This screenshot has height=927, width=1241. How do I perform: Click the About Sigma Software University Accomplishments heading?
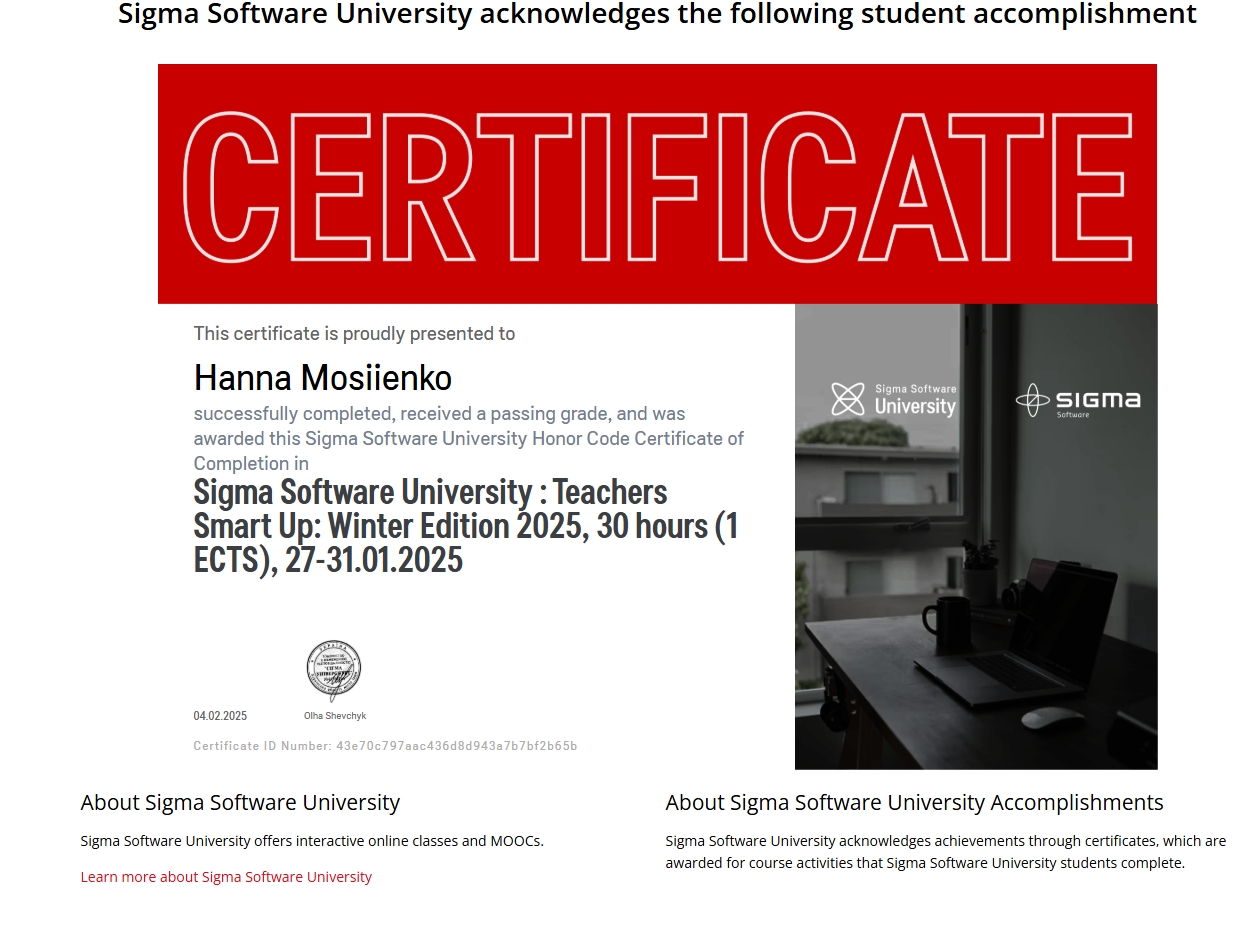click(x=914, y=802)
